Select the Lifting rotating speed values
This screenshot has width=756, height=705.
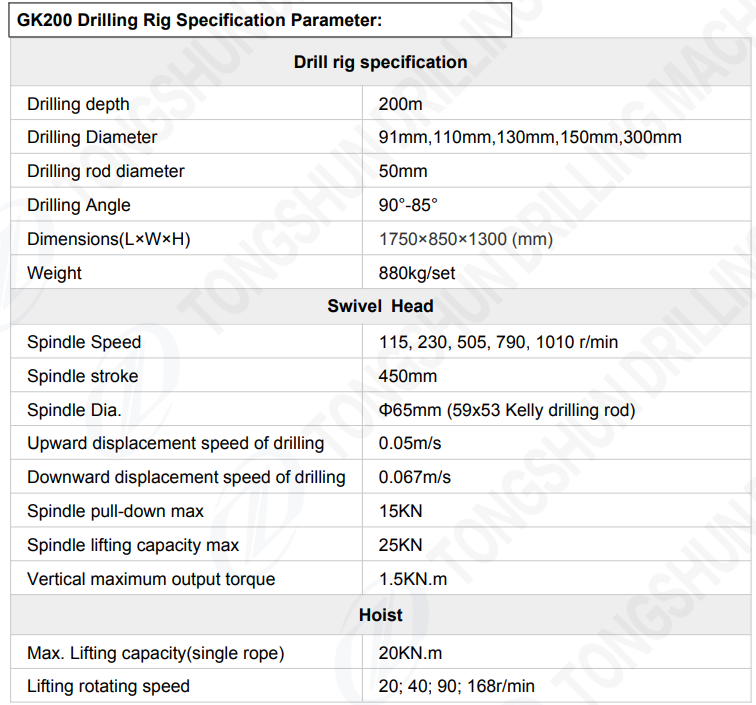click(x=457, y=686)
